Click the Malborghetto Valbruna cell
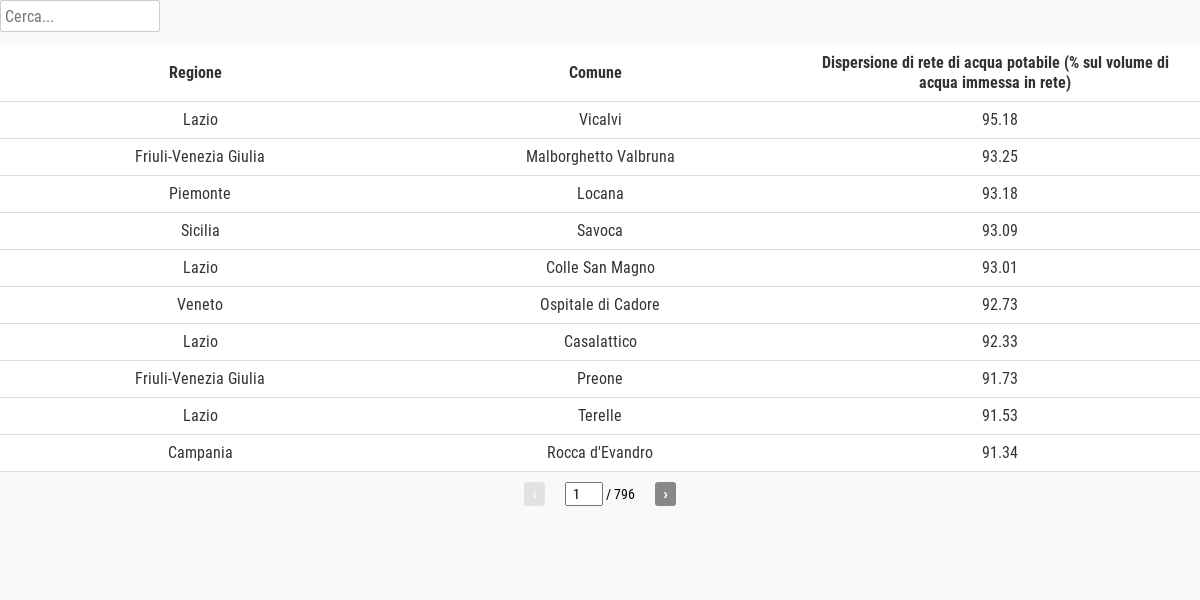This screenshot has height=600, width=1200. 600,157
